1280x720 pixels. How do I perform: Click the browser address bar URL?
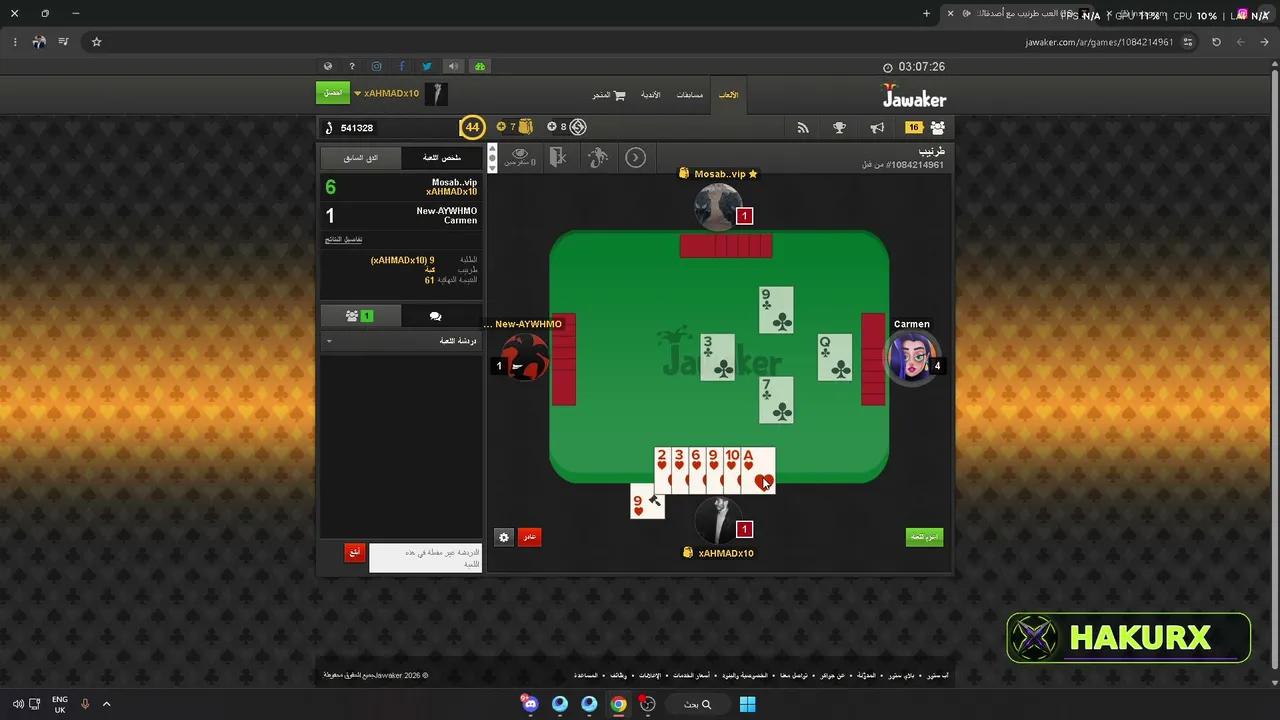tap(1099, 42)
